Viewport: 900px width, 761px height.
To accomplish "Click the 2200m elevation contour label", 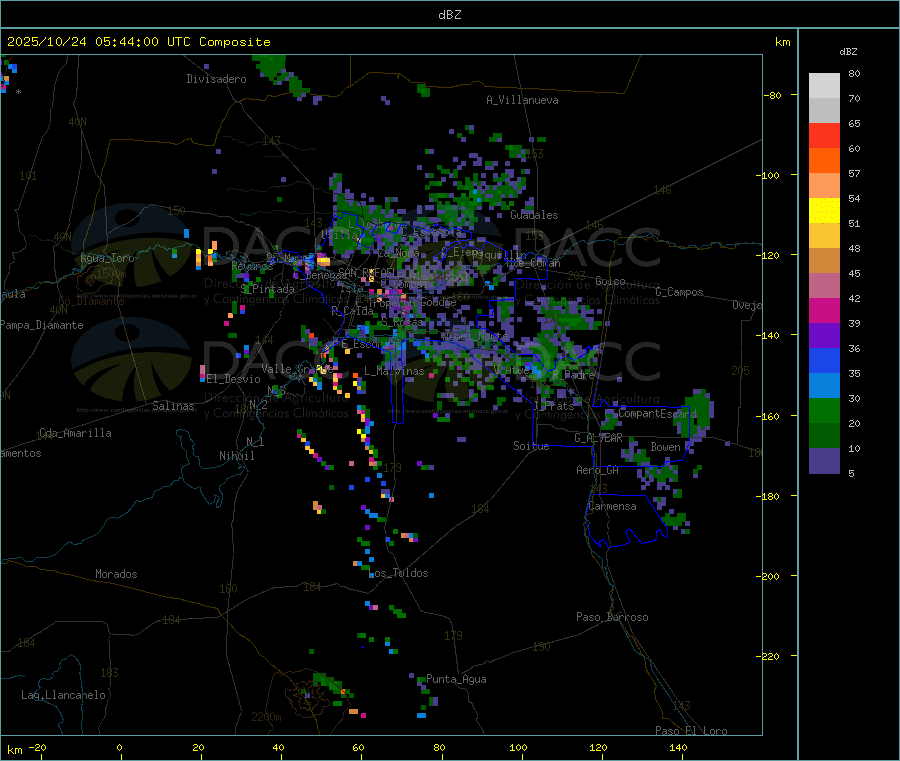I will 266,717.
